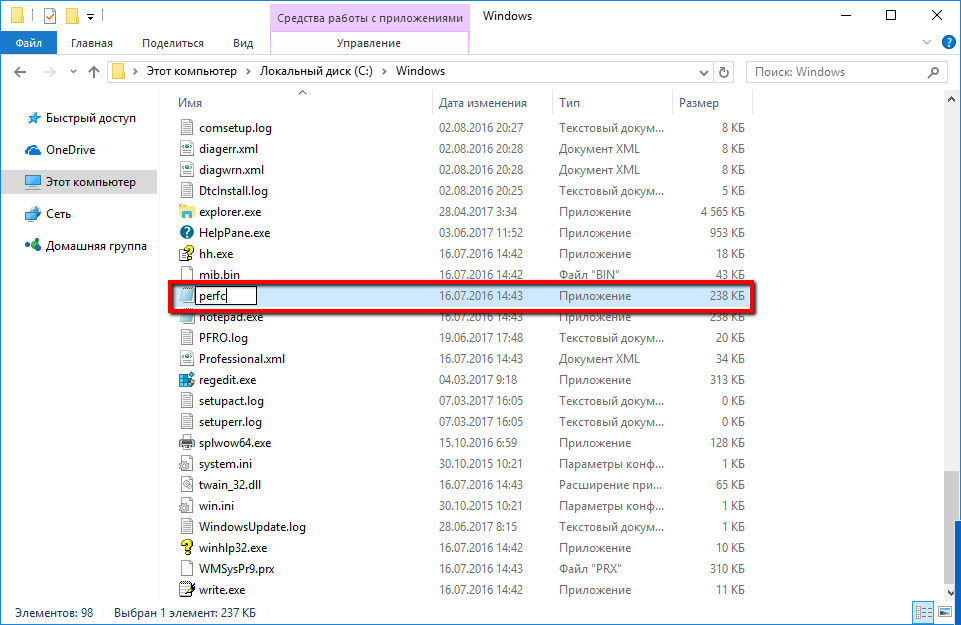Click the regedit.exe registry icon
Image resolution: width=961 pixels, height=625 pixels.
[x=187, y=380]
